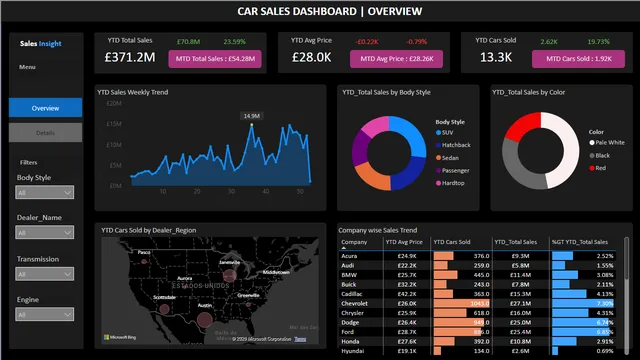Sort table by the Company column header

tap(354, 242)
